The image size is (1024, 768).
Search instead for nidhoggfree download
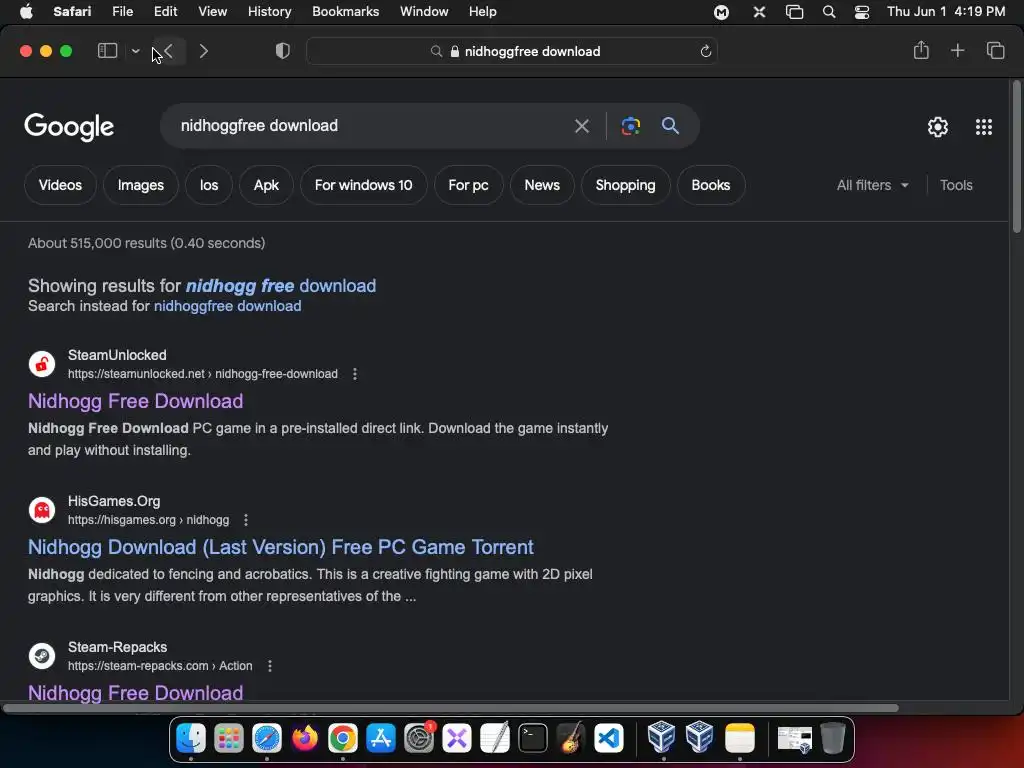[x=227, y=306]
